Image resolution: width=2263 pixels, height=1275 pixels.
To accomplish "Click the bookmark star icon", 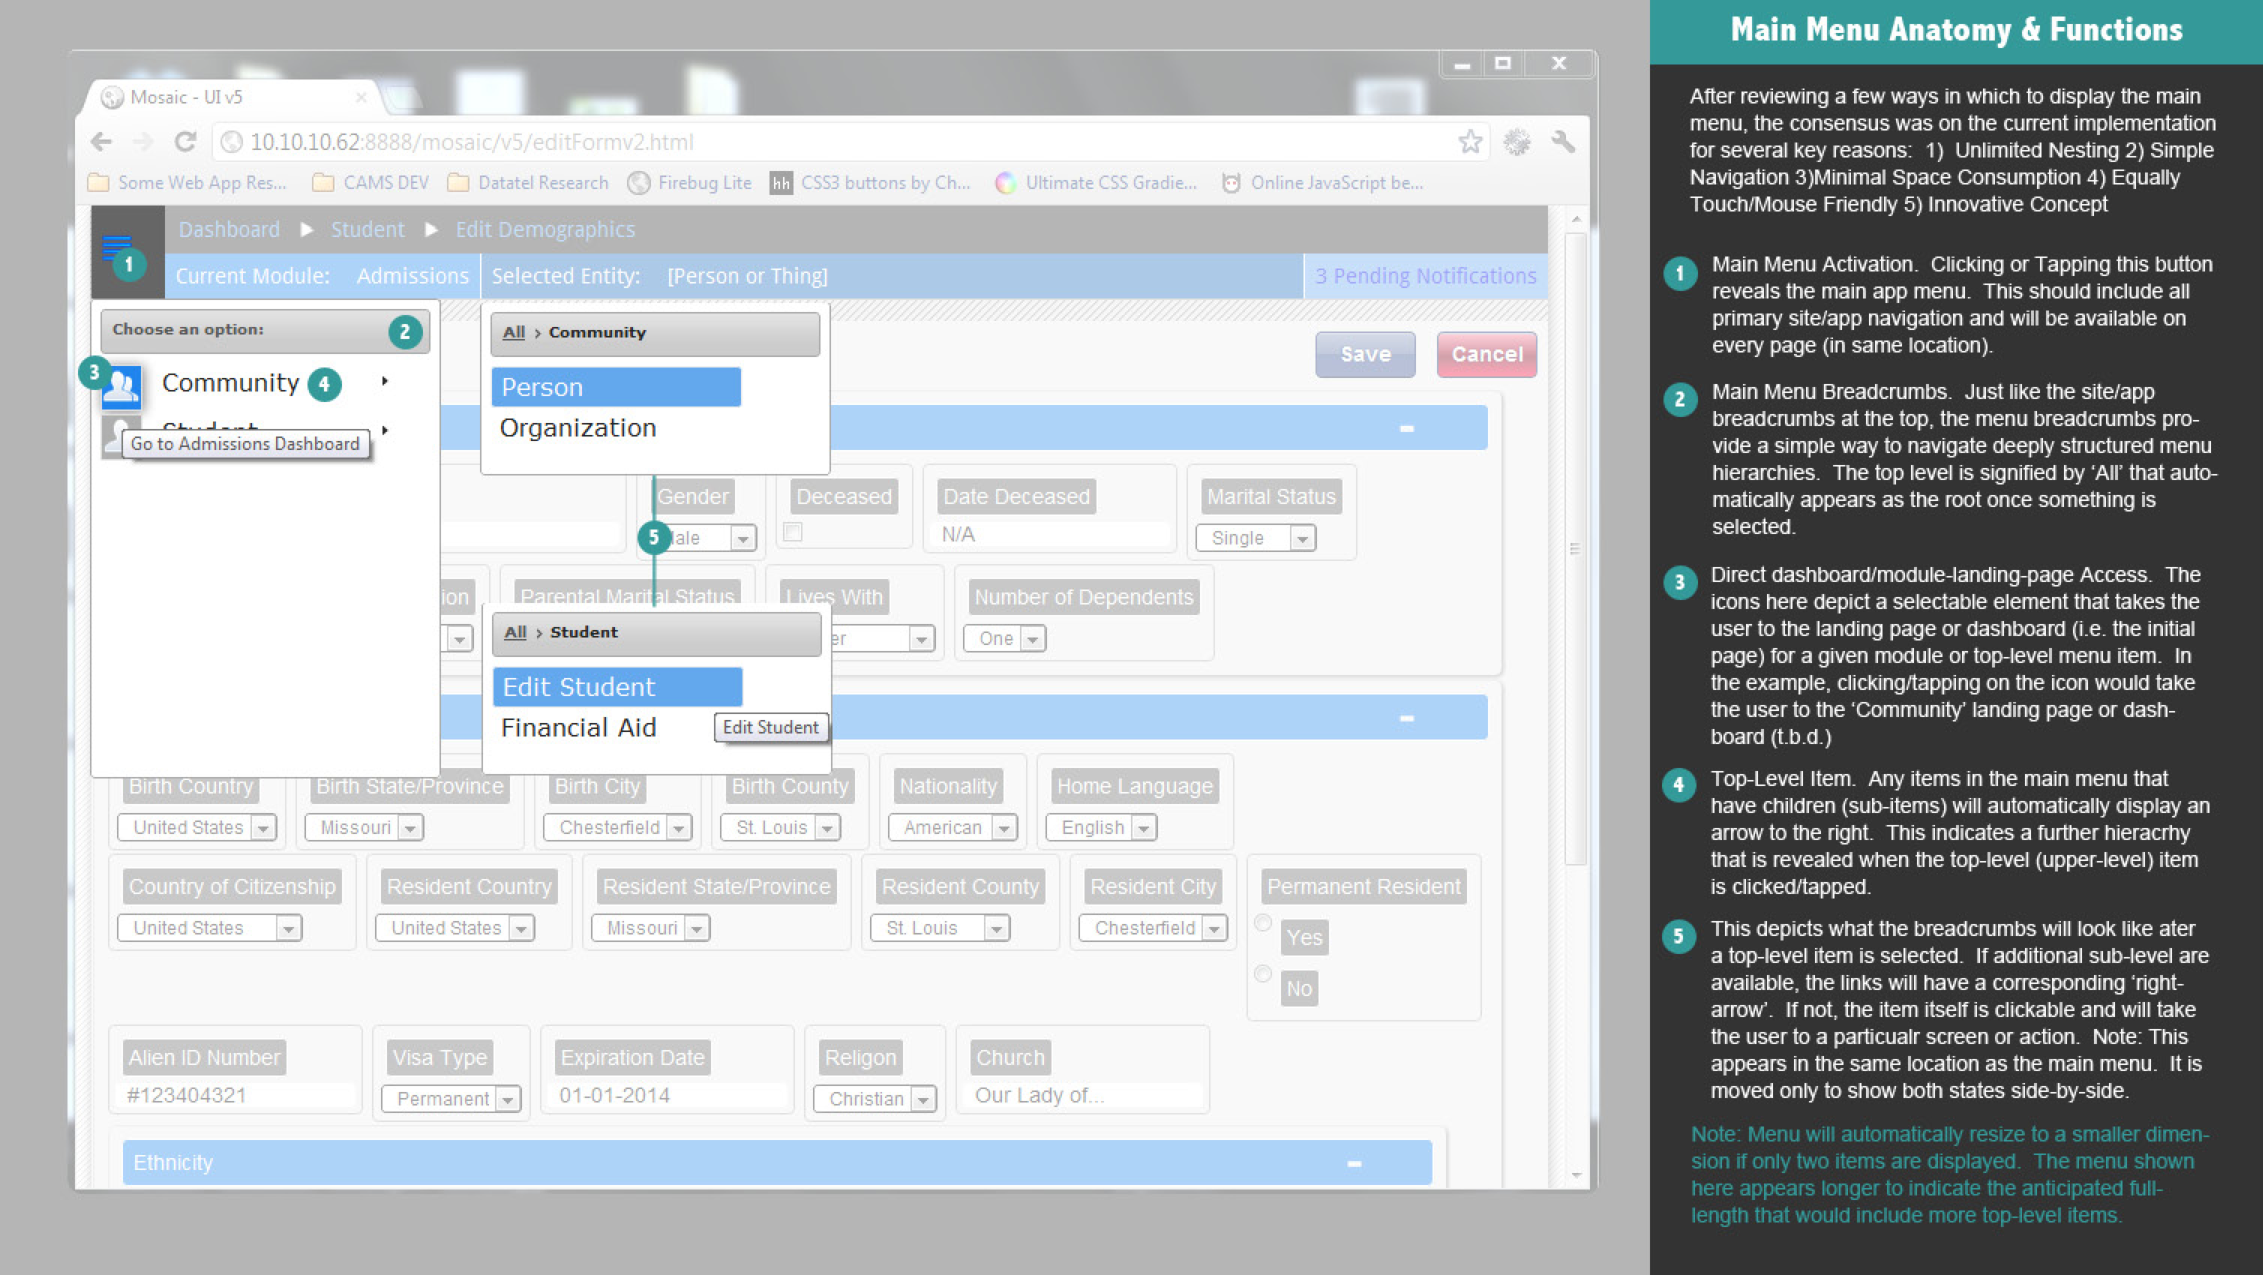I will [1469, 142].
